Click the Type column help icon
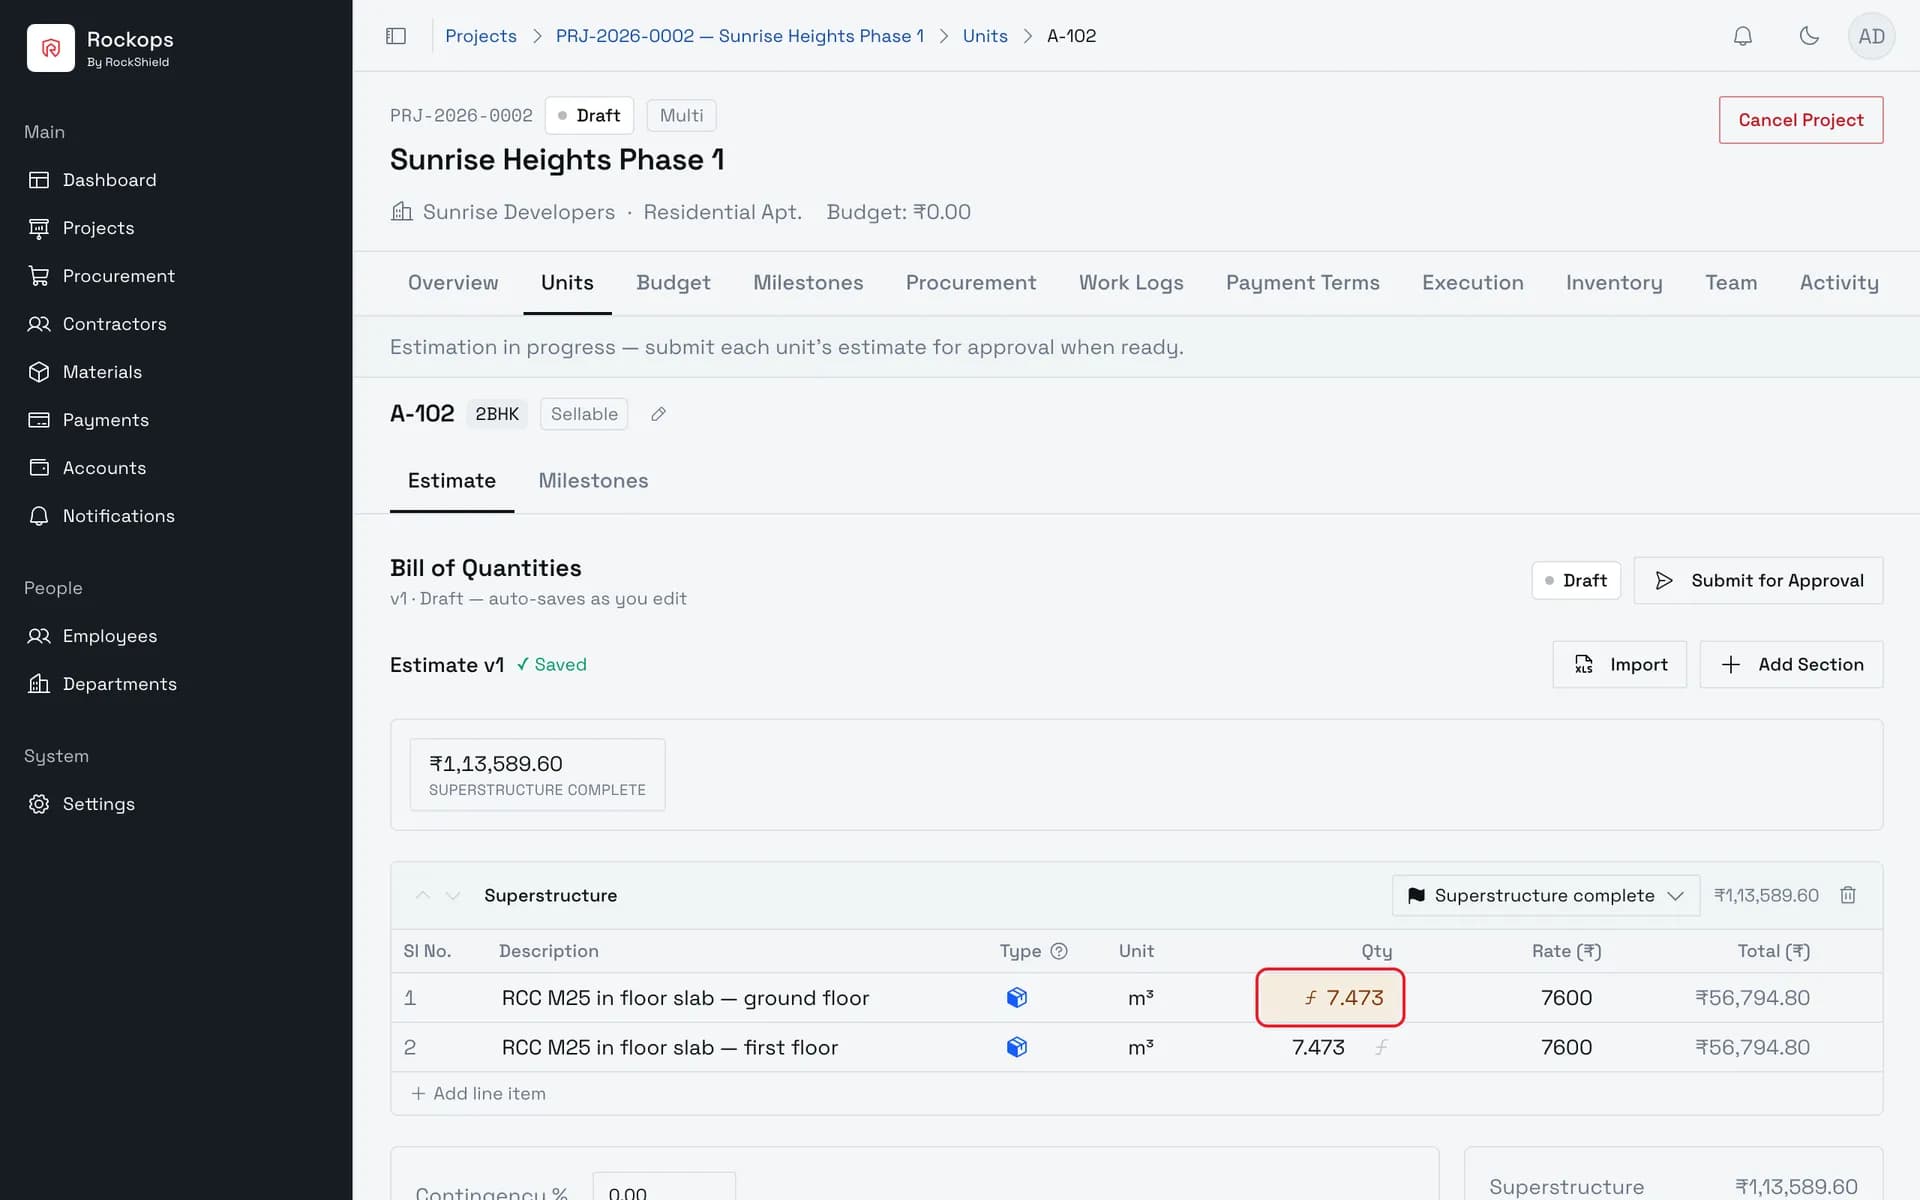The width and height of the screenshot is (1920, 1200). (1059, 951)
